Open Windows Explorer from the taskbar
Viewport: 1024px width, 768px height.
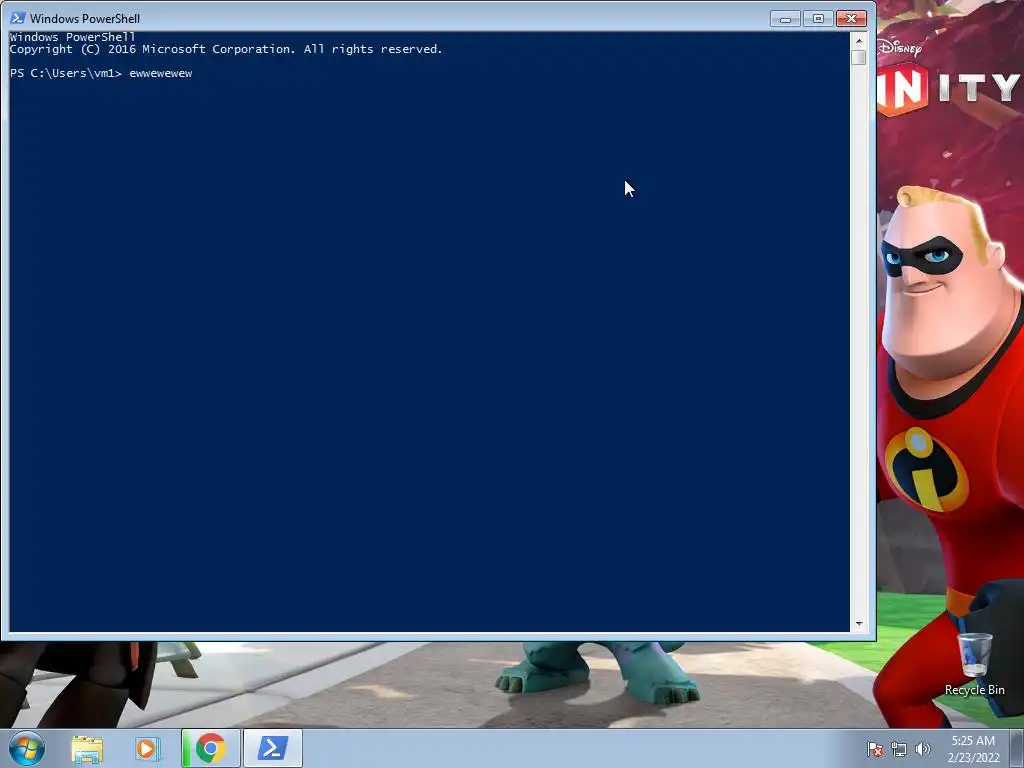87,748
